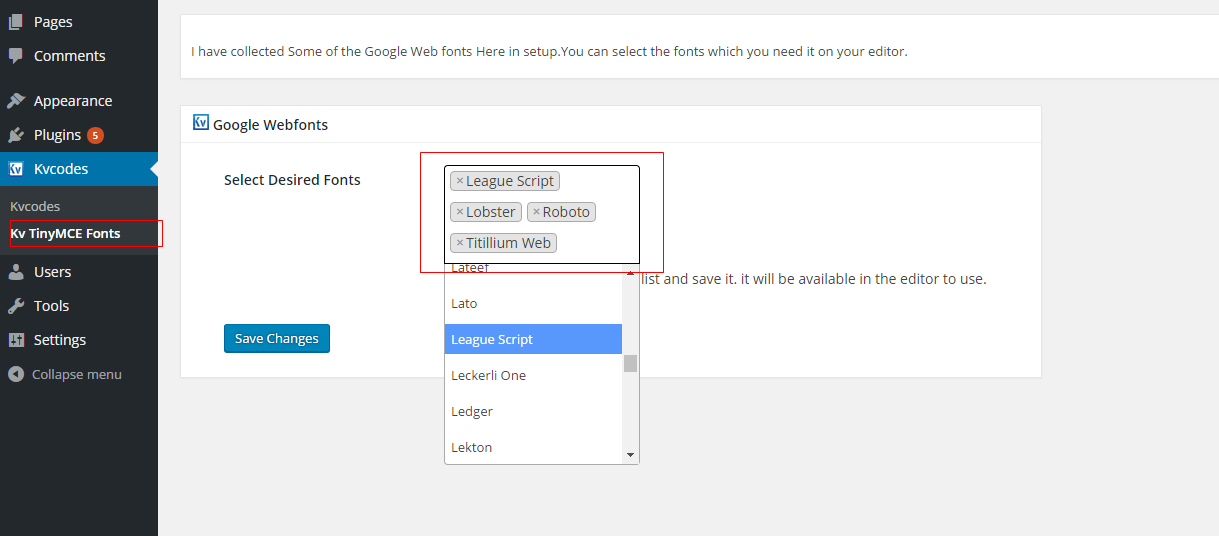Remove the Roboto font tag

point(536,212)
